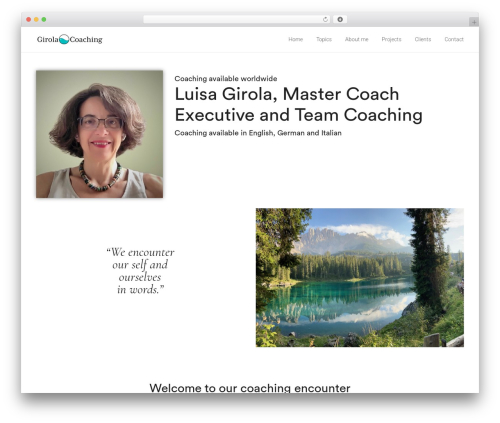Click the yellow minimize window dot
Screen dimensions: 500x423
click(36, 20)
